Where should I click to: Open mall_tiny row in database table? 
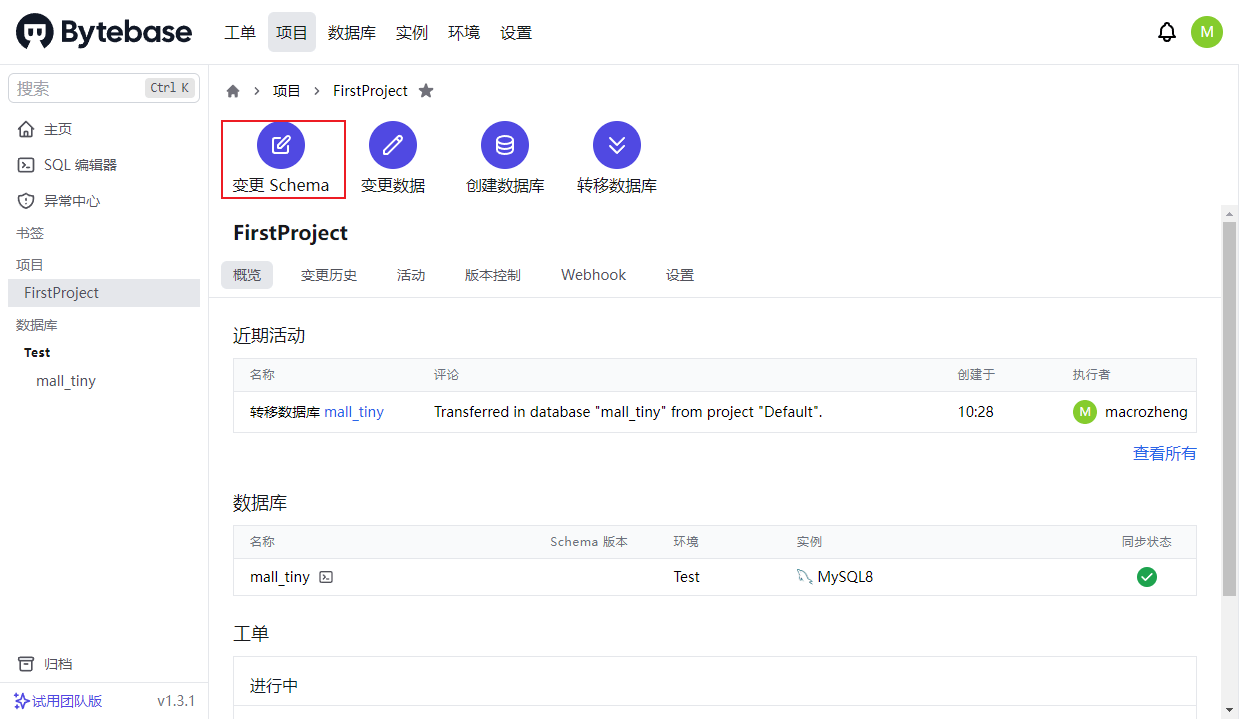[x=714, y=577]
